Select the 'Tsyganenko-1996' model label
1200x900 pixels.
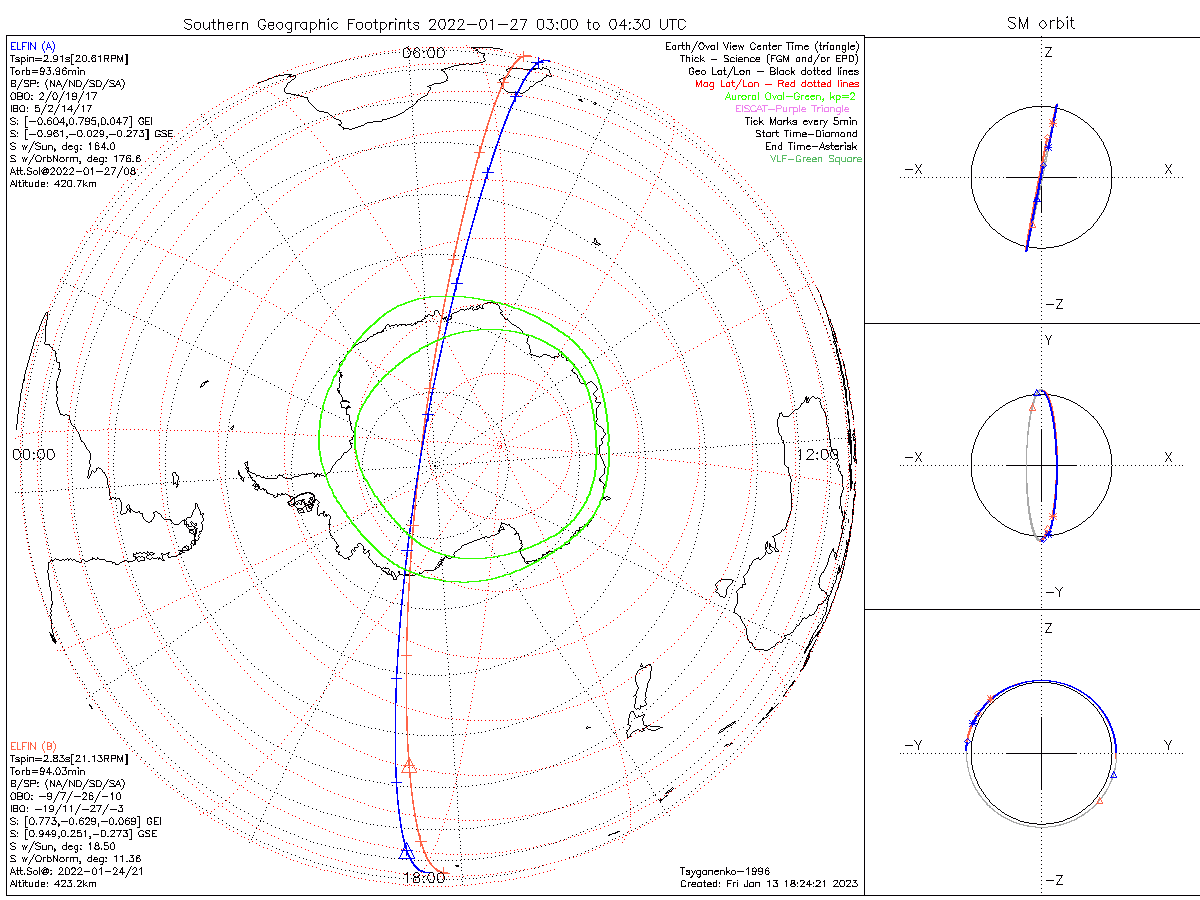pos(724,872)
